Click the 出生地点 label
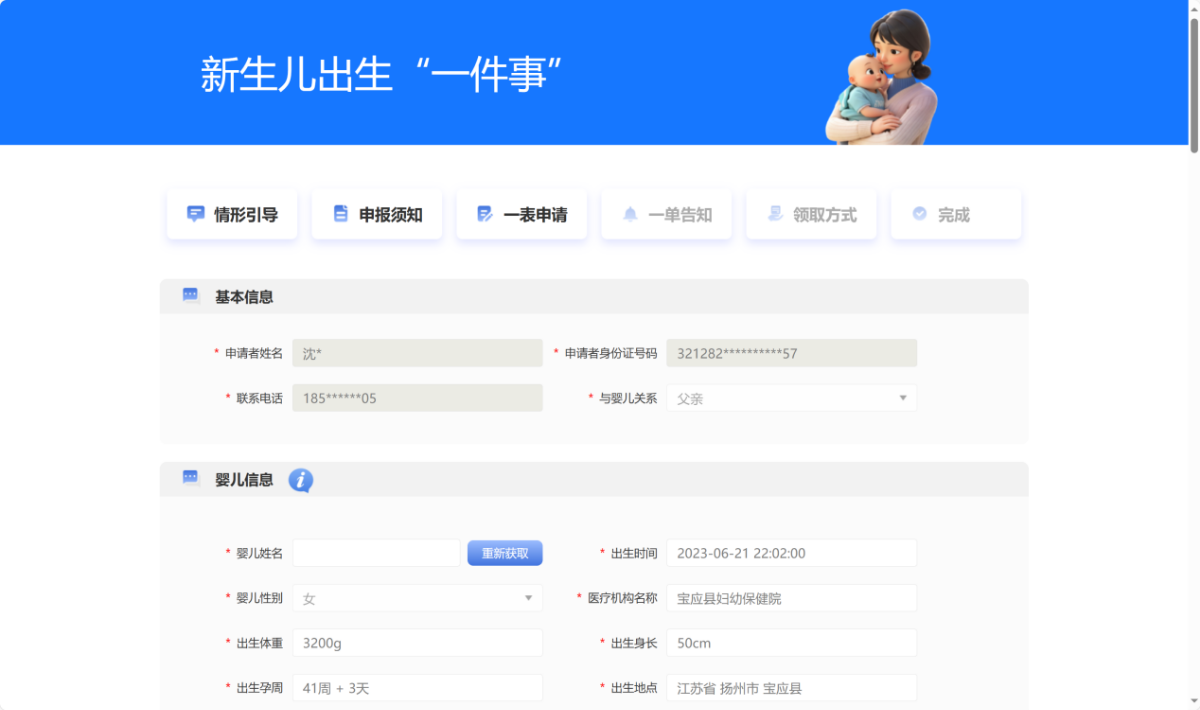Image resolution: width=1200 pixels, height=710 pixels. (634, 688)
